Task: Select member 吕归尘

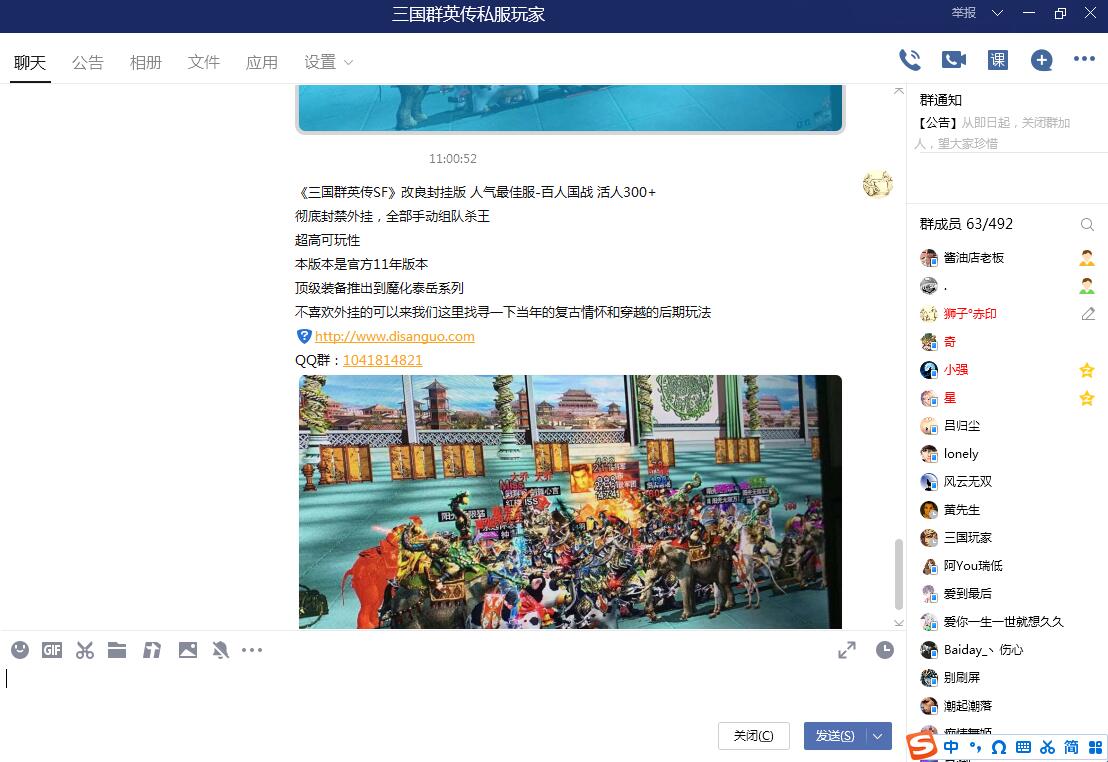Action: pyautogui.click(x=1008, y=426)
